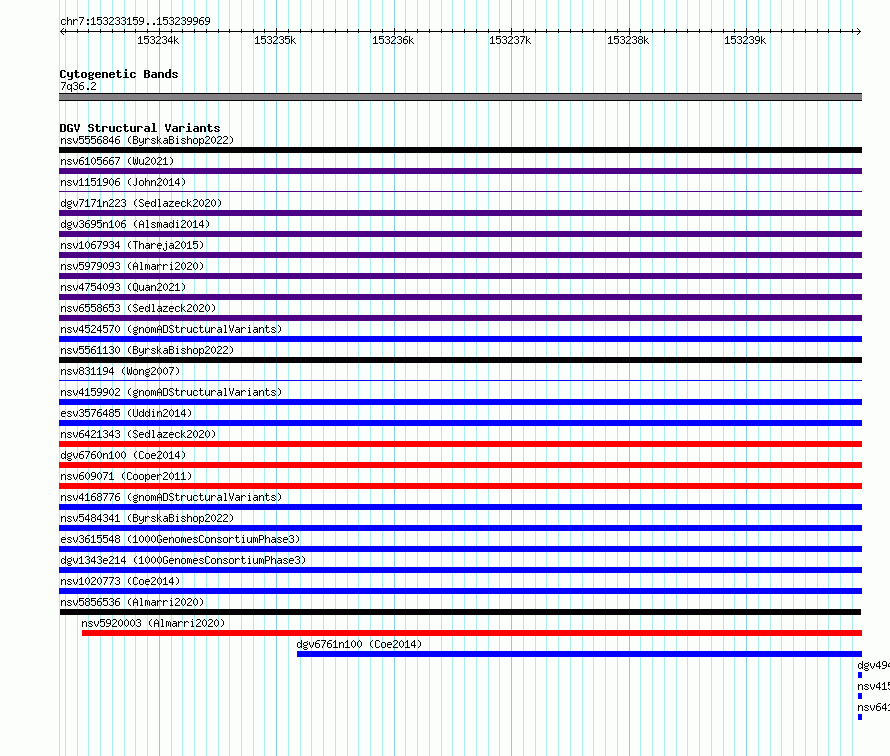Open nsv1020773 (Coe2014) variant
The height and width of the screenshot is (756, 890).
[120, 581]
